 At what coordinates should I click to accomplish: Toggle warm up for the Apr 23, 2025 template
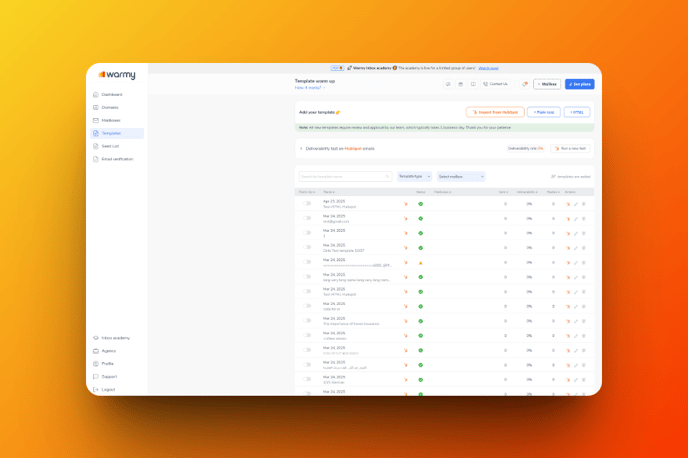pos(307,204)
